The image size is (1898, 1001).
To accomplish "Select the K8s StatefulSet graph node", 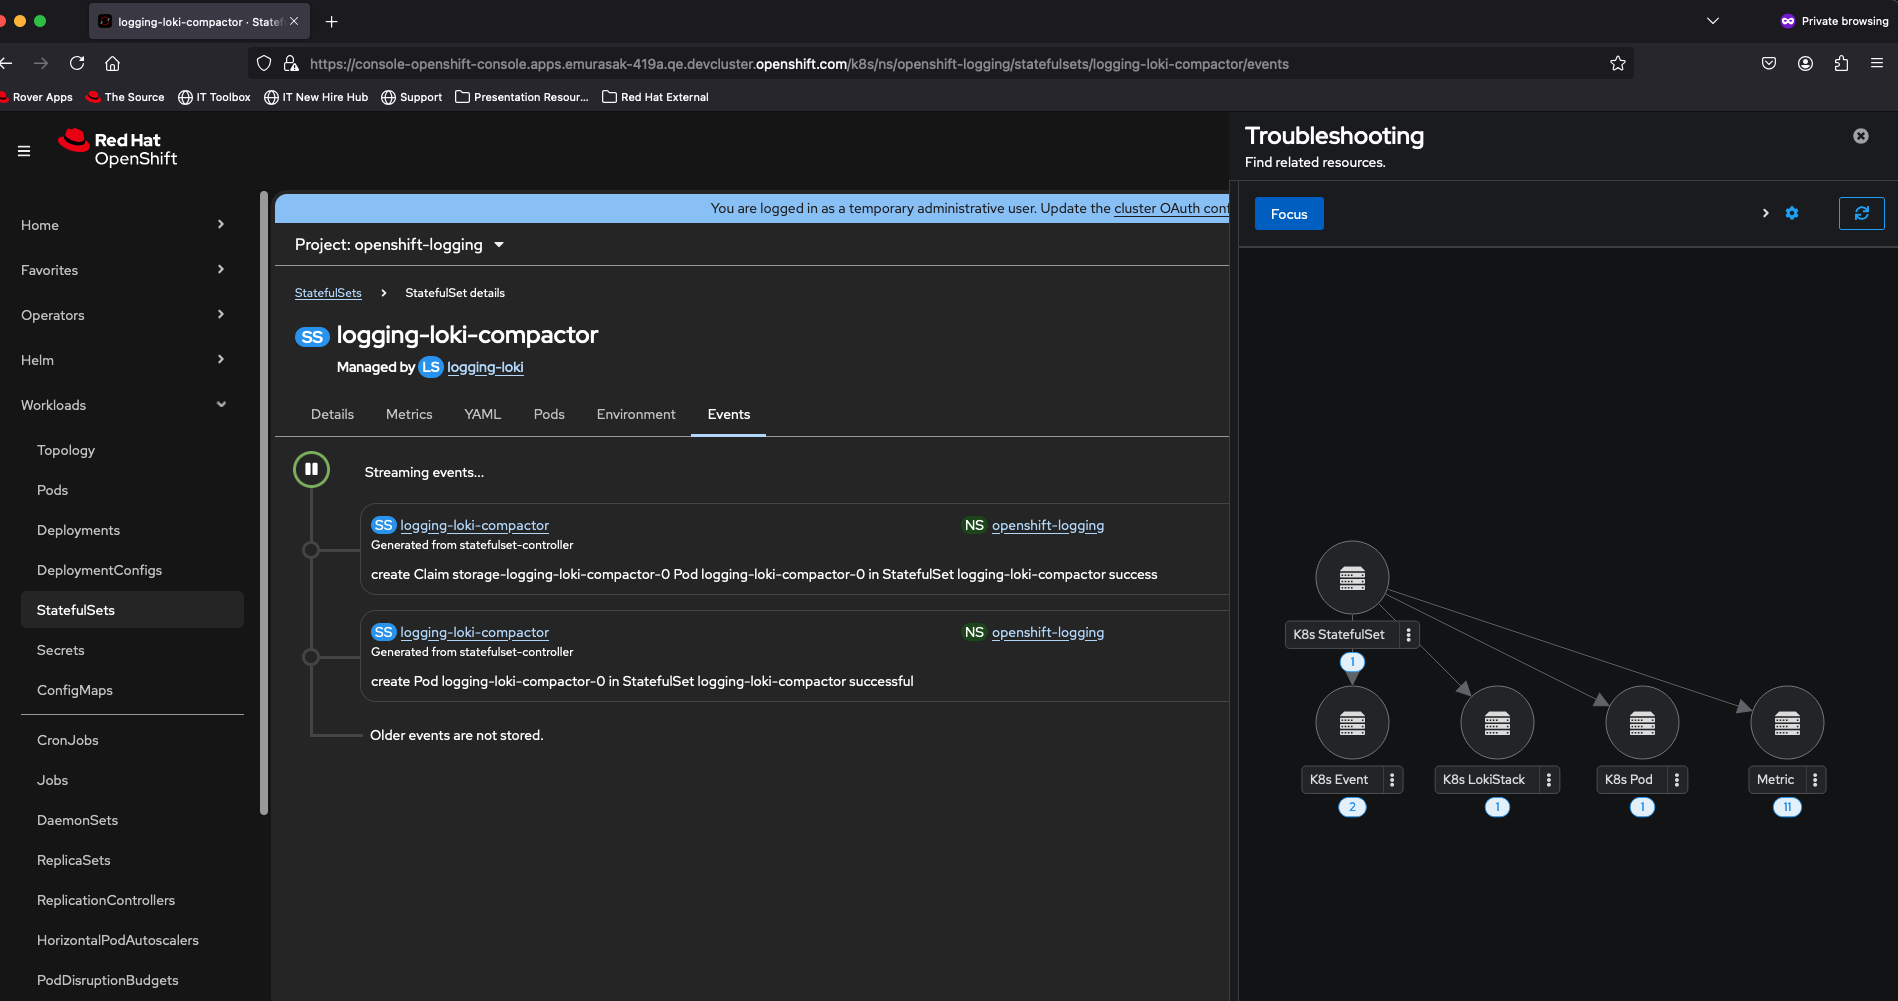I will point(1352,577).
